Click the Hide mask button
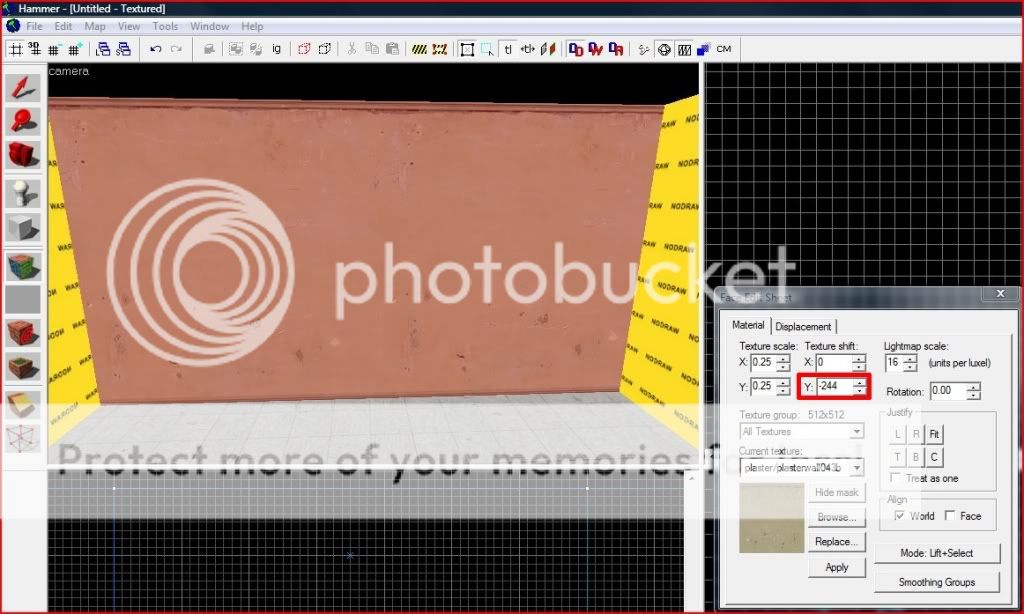 (837, 492)
